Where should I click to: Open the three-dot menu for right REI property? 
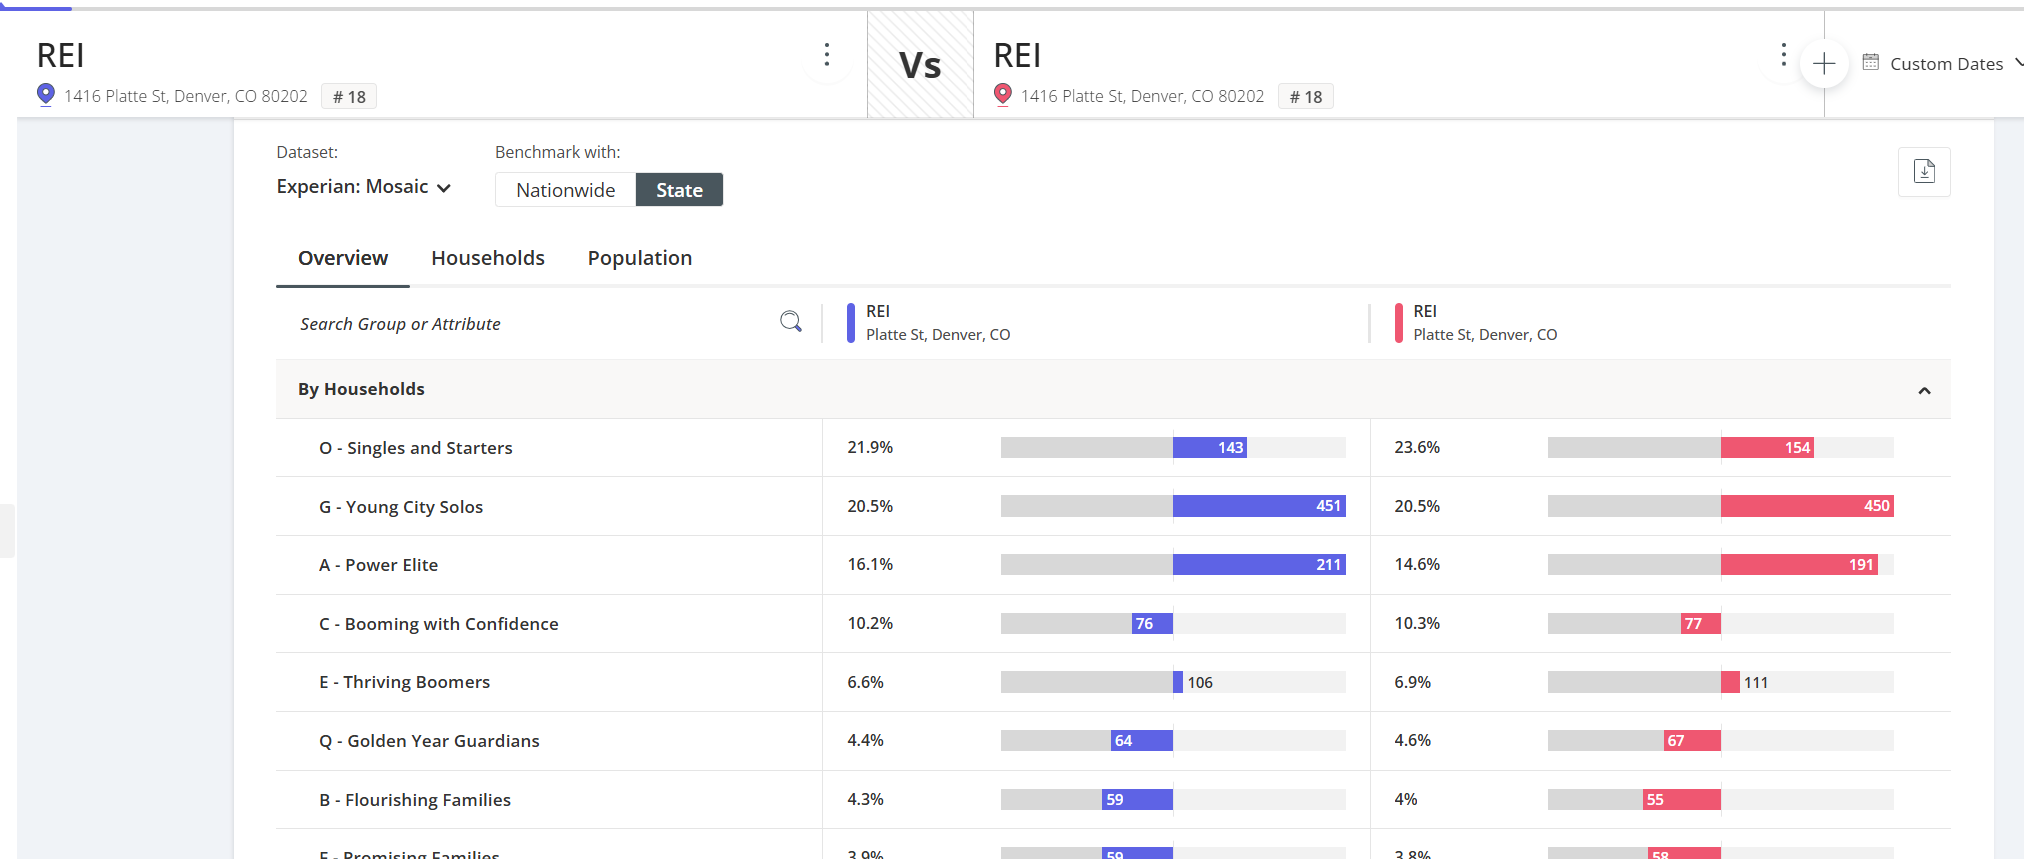click(1783, 55)
